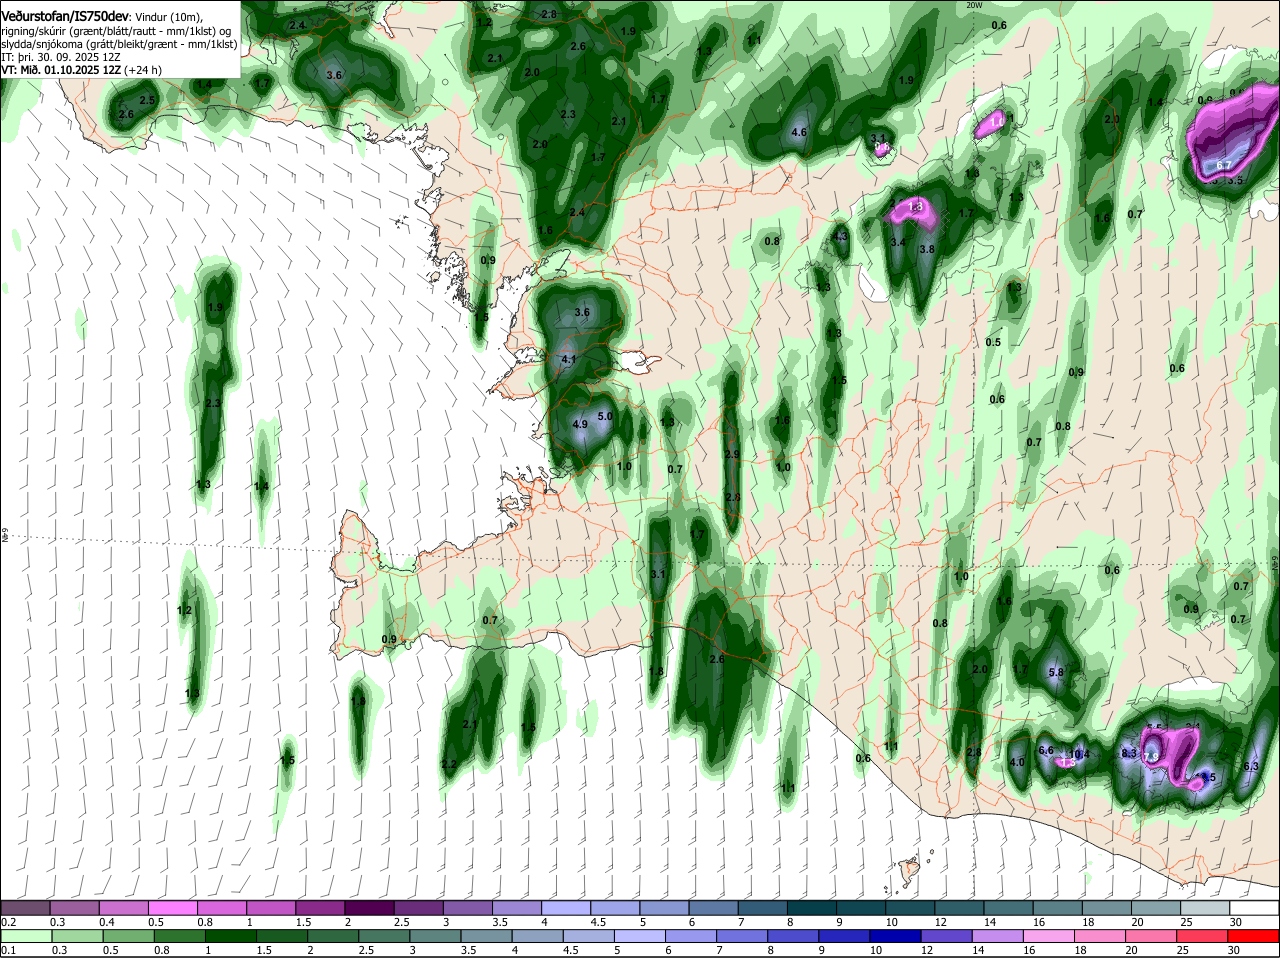Viewport: 1280px width, 958px height.
Task: Click the 0.1 label in the legend
Action: [8, 950]
